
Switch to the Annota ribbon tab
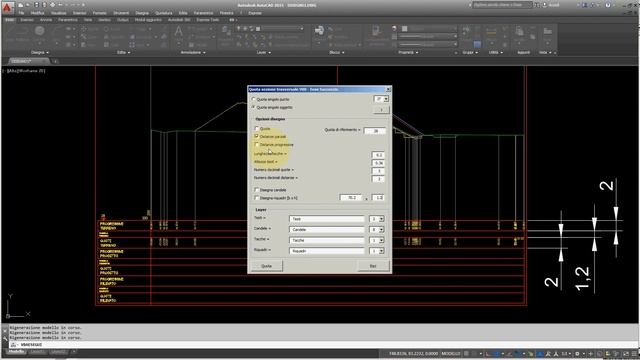click(x=46, y=20)
